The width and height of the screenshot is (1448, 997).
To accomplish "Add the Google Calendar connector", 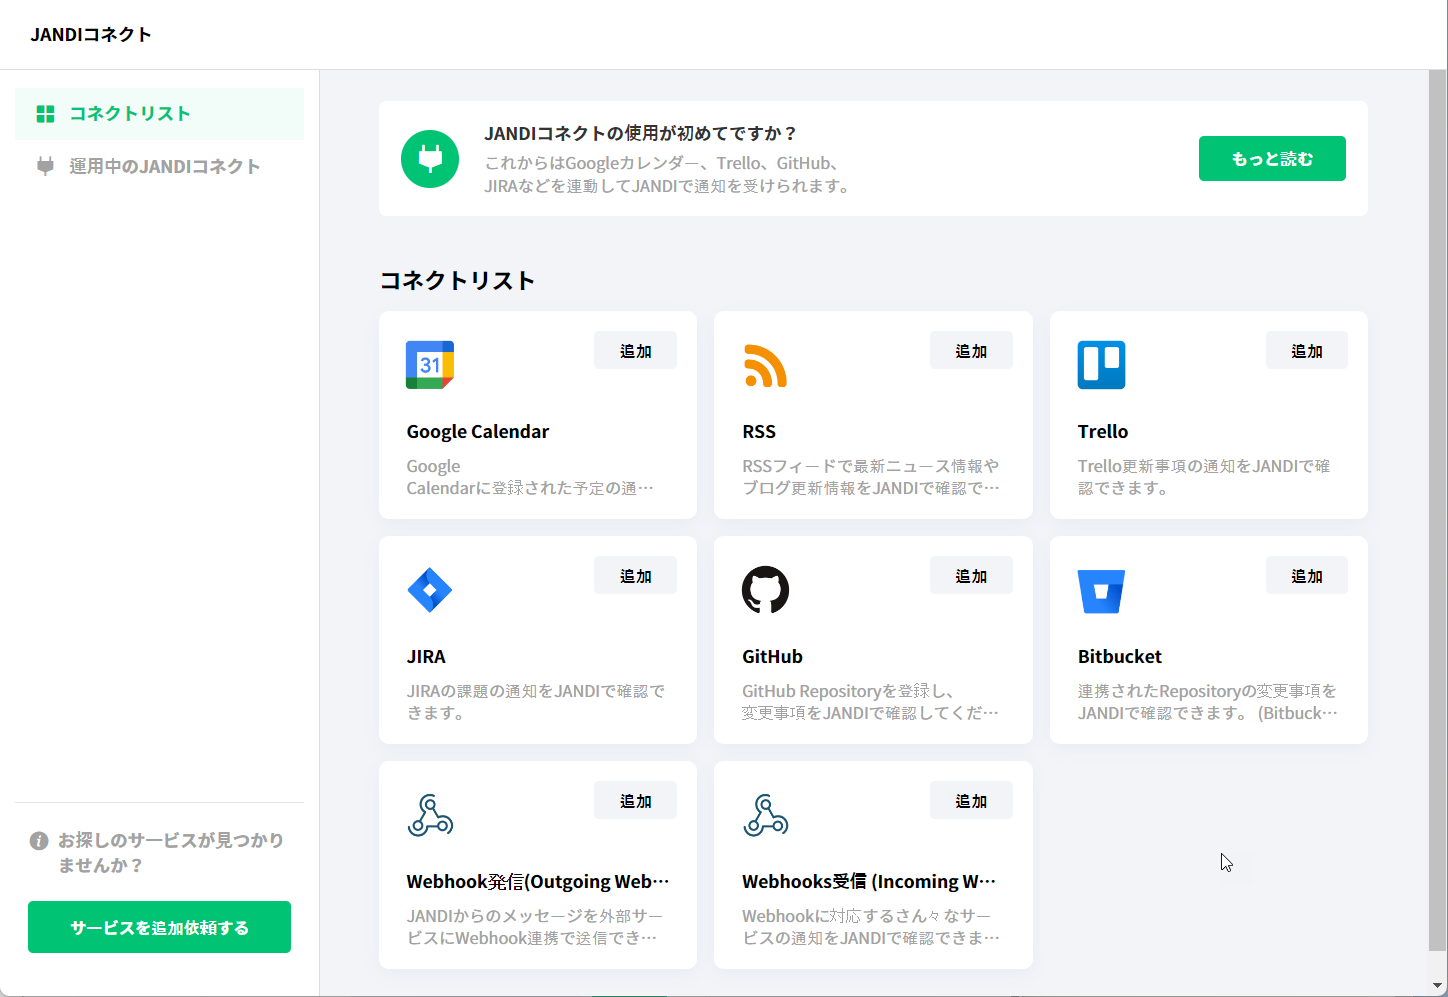I will 635,351.
